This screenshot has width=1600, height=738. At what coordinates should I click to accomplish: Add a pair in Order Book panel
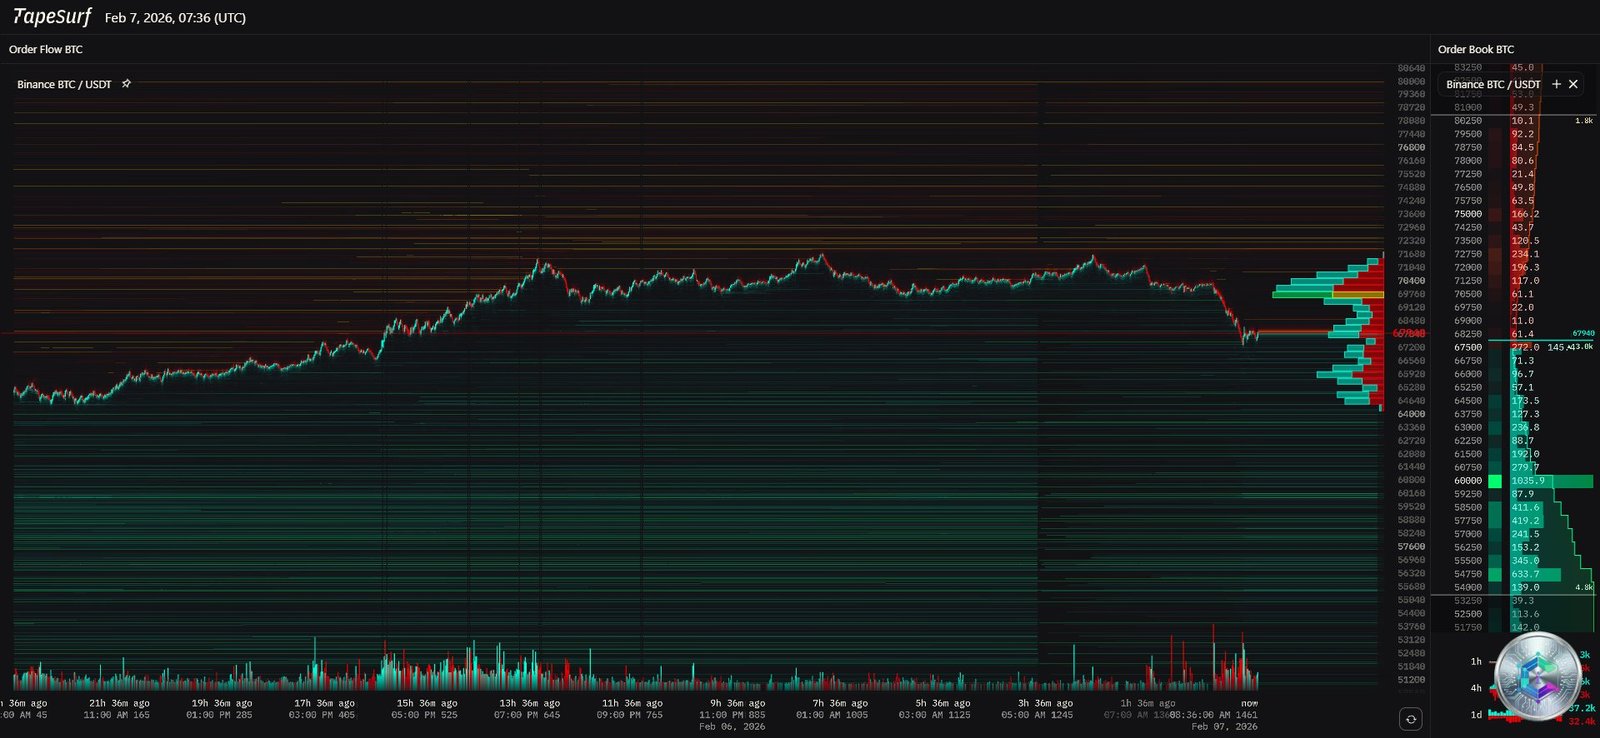coord(1556,84)
